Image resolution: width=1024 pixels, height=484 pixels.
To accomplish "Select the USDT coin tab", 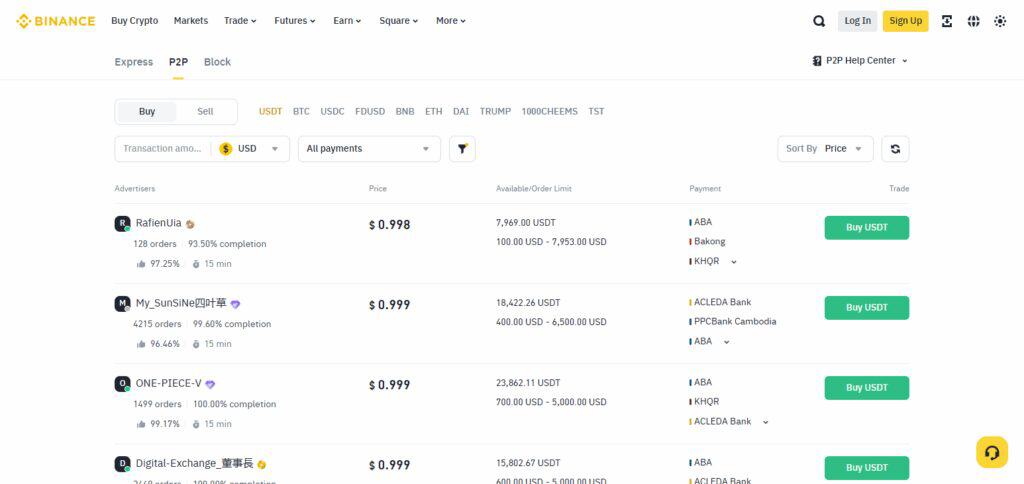I will tap(270, 112).
